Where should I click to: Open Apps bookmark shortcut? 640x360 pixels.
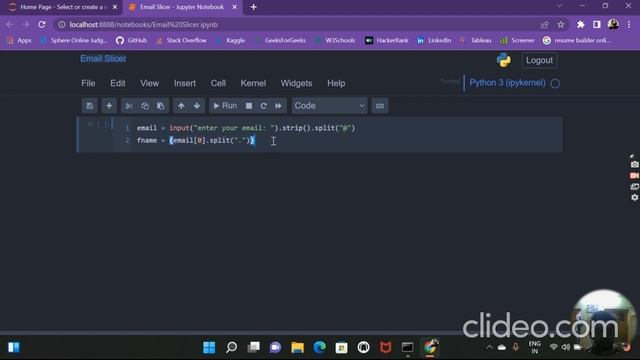click(x=19, y=40)
